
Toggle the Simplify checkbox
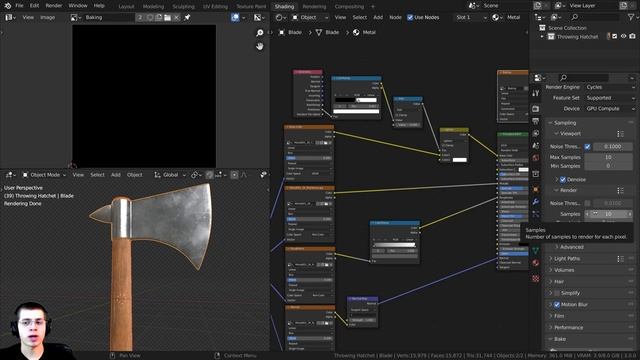point(557,293)
